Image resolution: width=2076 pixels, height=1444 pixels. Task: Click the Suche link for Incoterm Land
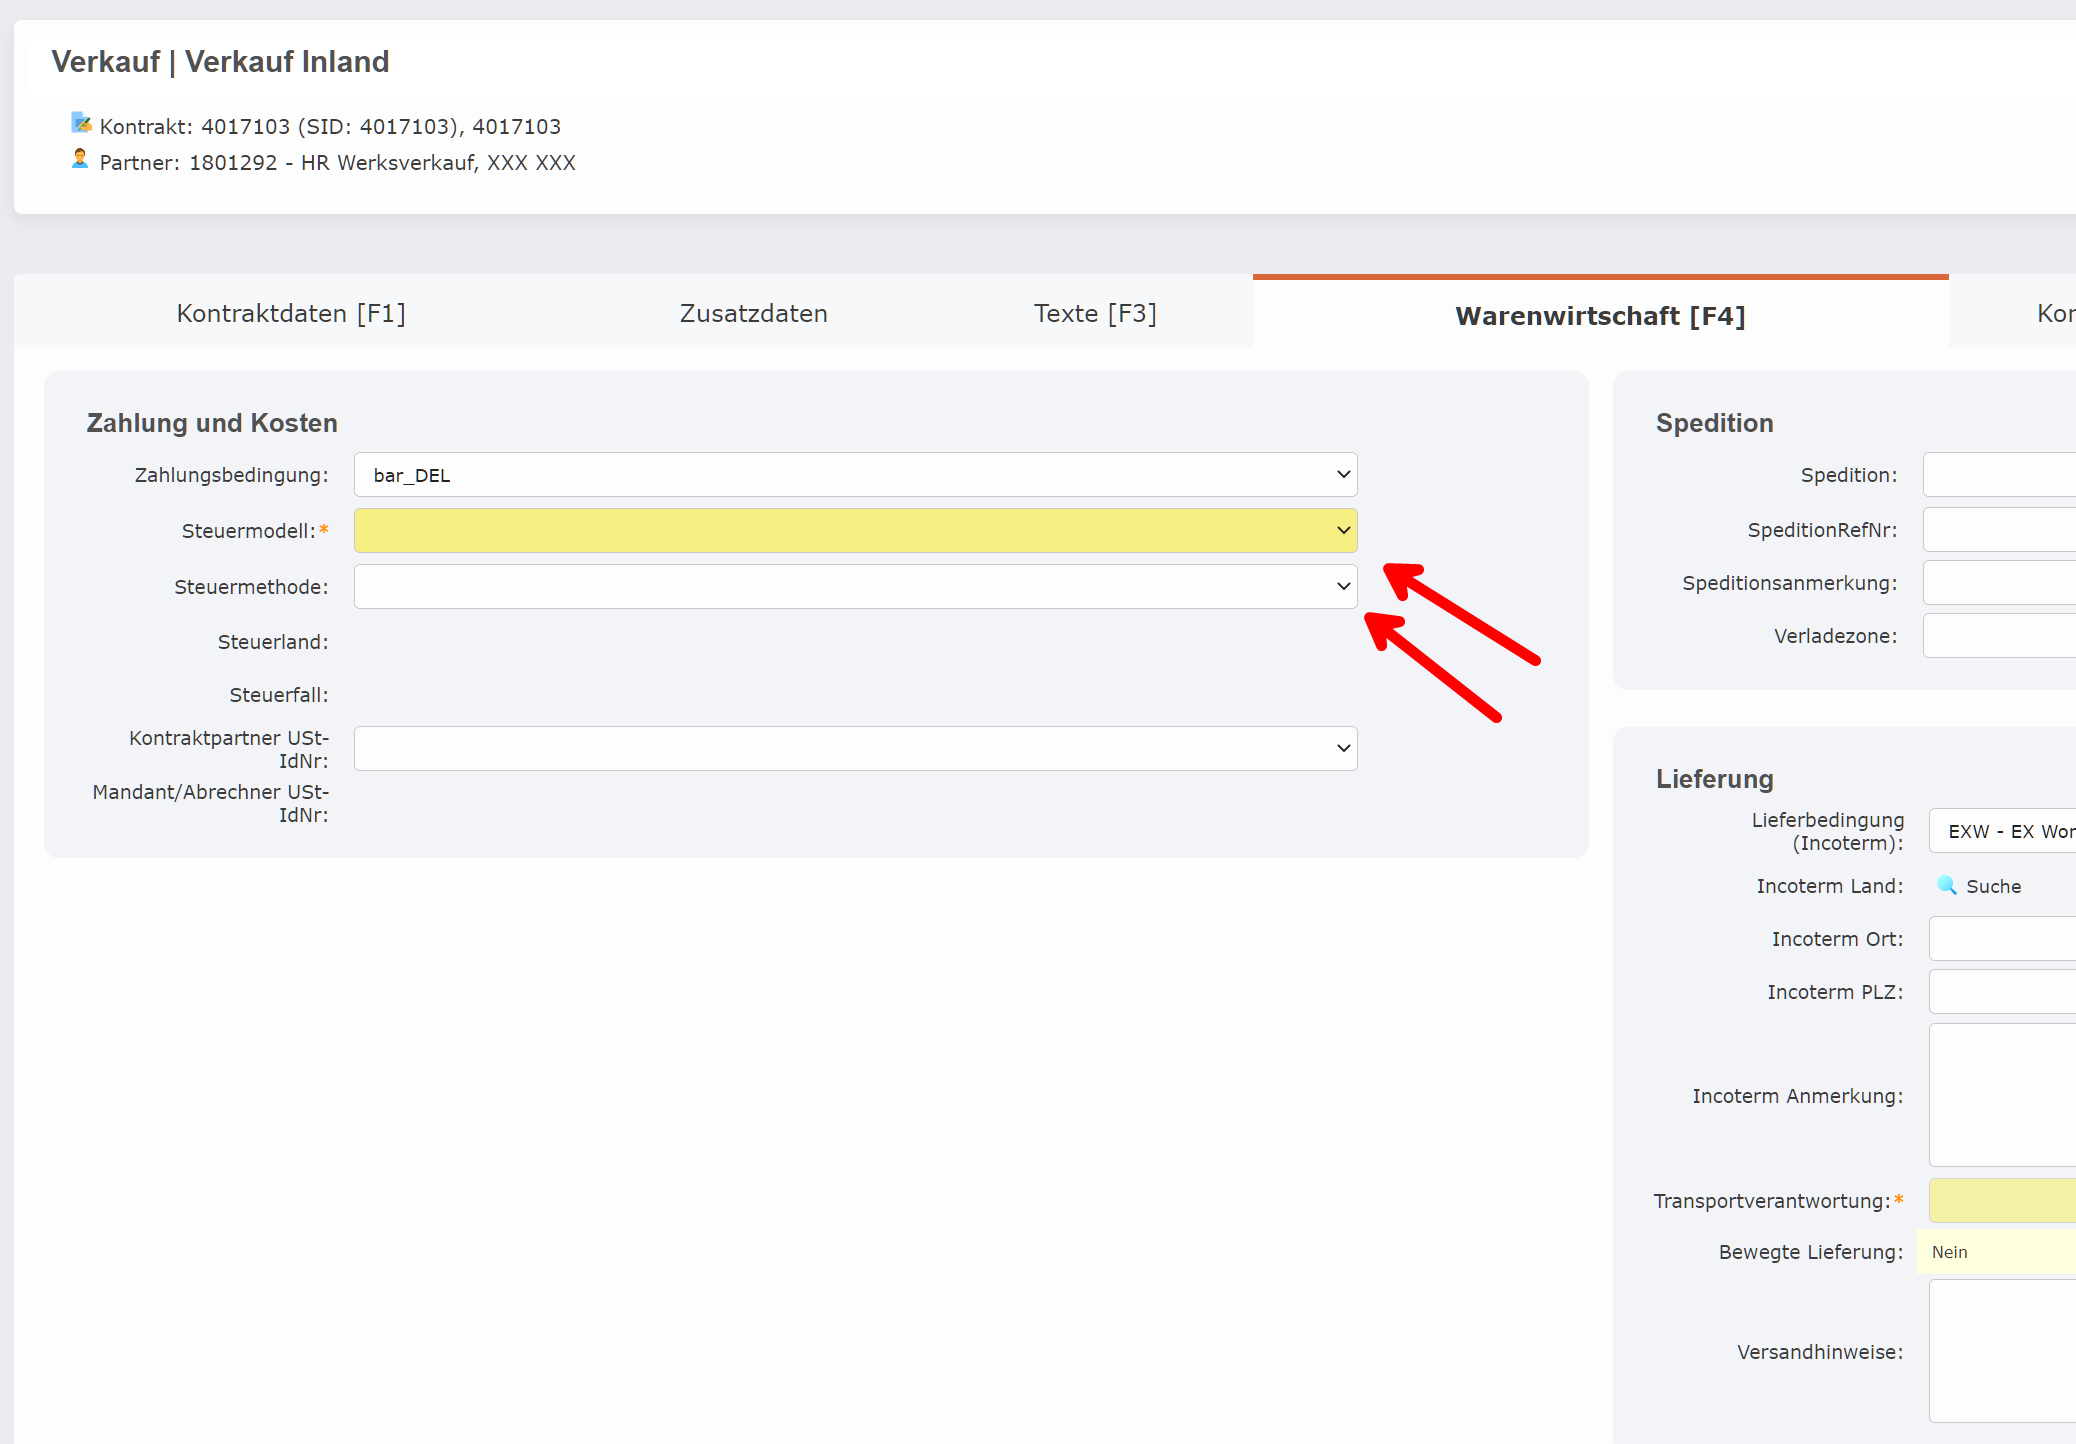click(1993, 886)
